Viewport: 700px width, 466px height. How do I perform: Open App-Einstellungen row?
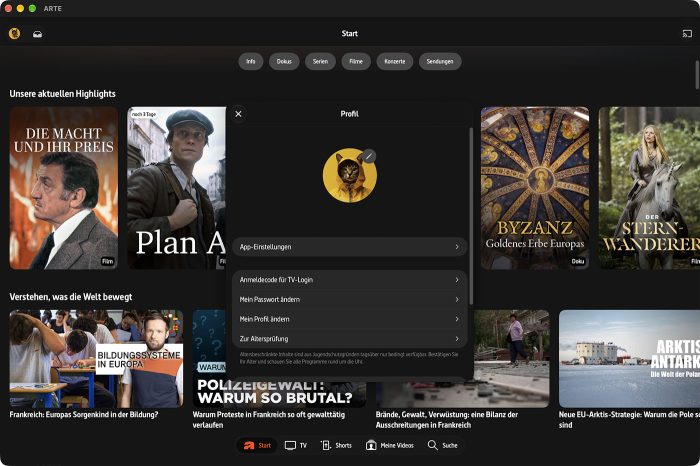pos(350,247)
